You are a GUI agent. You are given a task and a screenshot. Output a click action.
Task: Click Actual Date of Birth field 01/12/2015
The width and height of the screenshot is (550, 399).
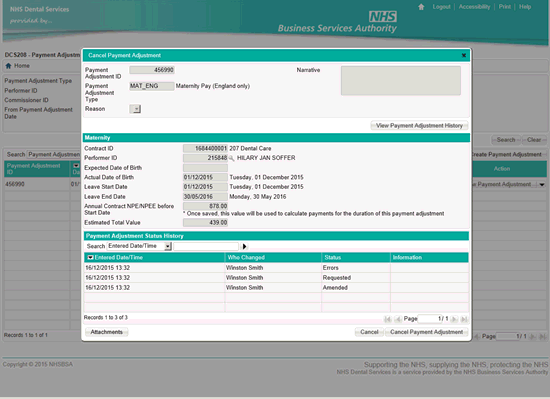205,177
